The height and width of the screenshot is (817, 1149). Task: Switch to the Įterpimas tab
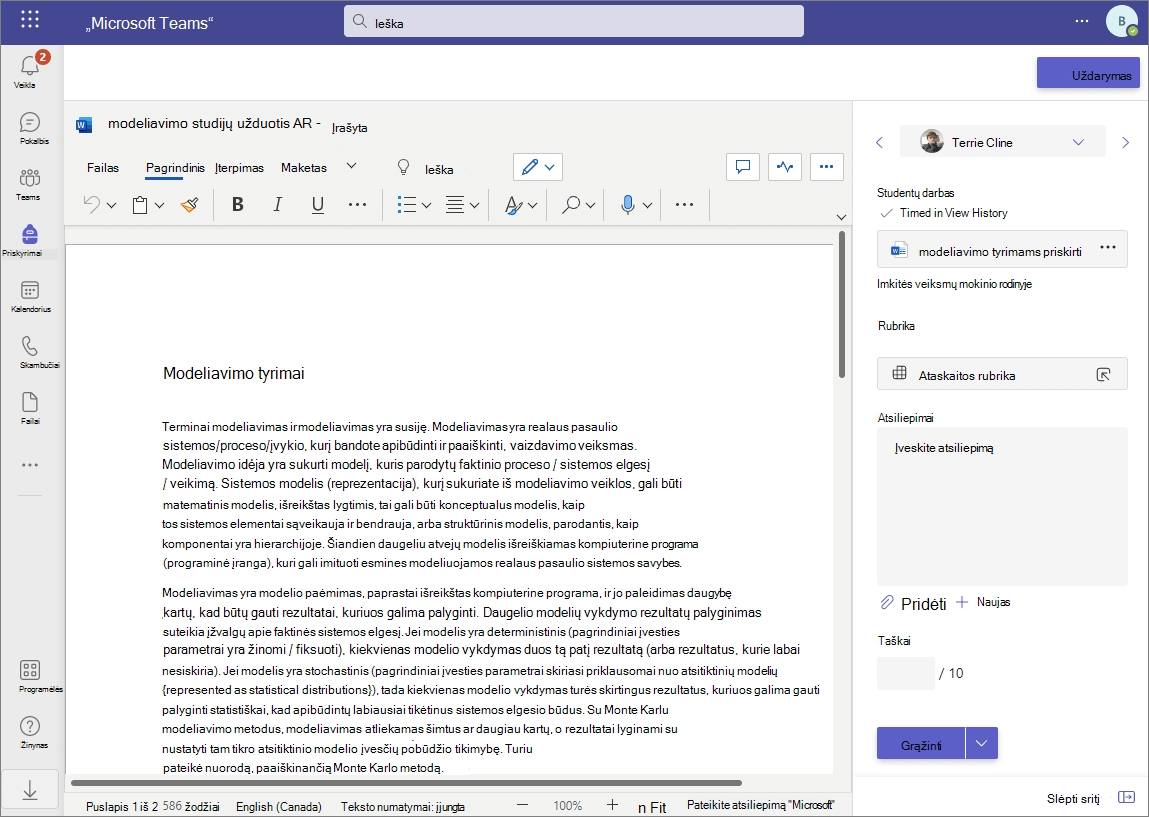[x=240, y=168]
